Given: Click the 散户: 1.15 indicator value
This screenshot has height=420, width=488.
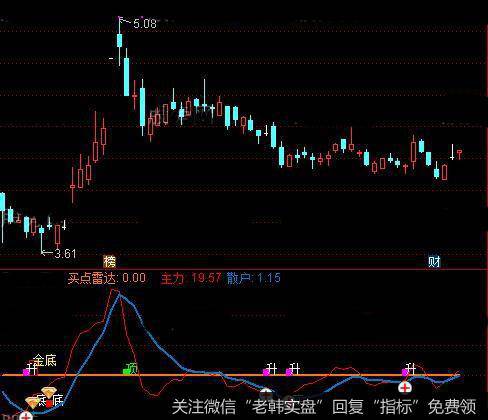Looking at the screenshot, I should coord(254,278).
